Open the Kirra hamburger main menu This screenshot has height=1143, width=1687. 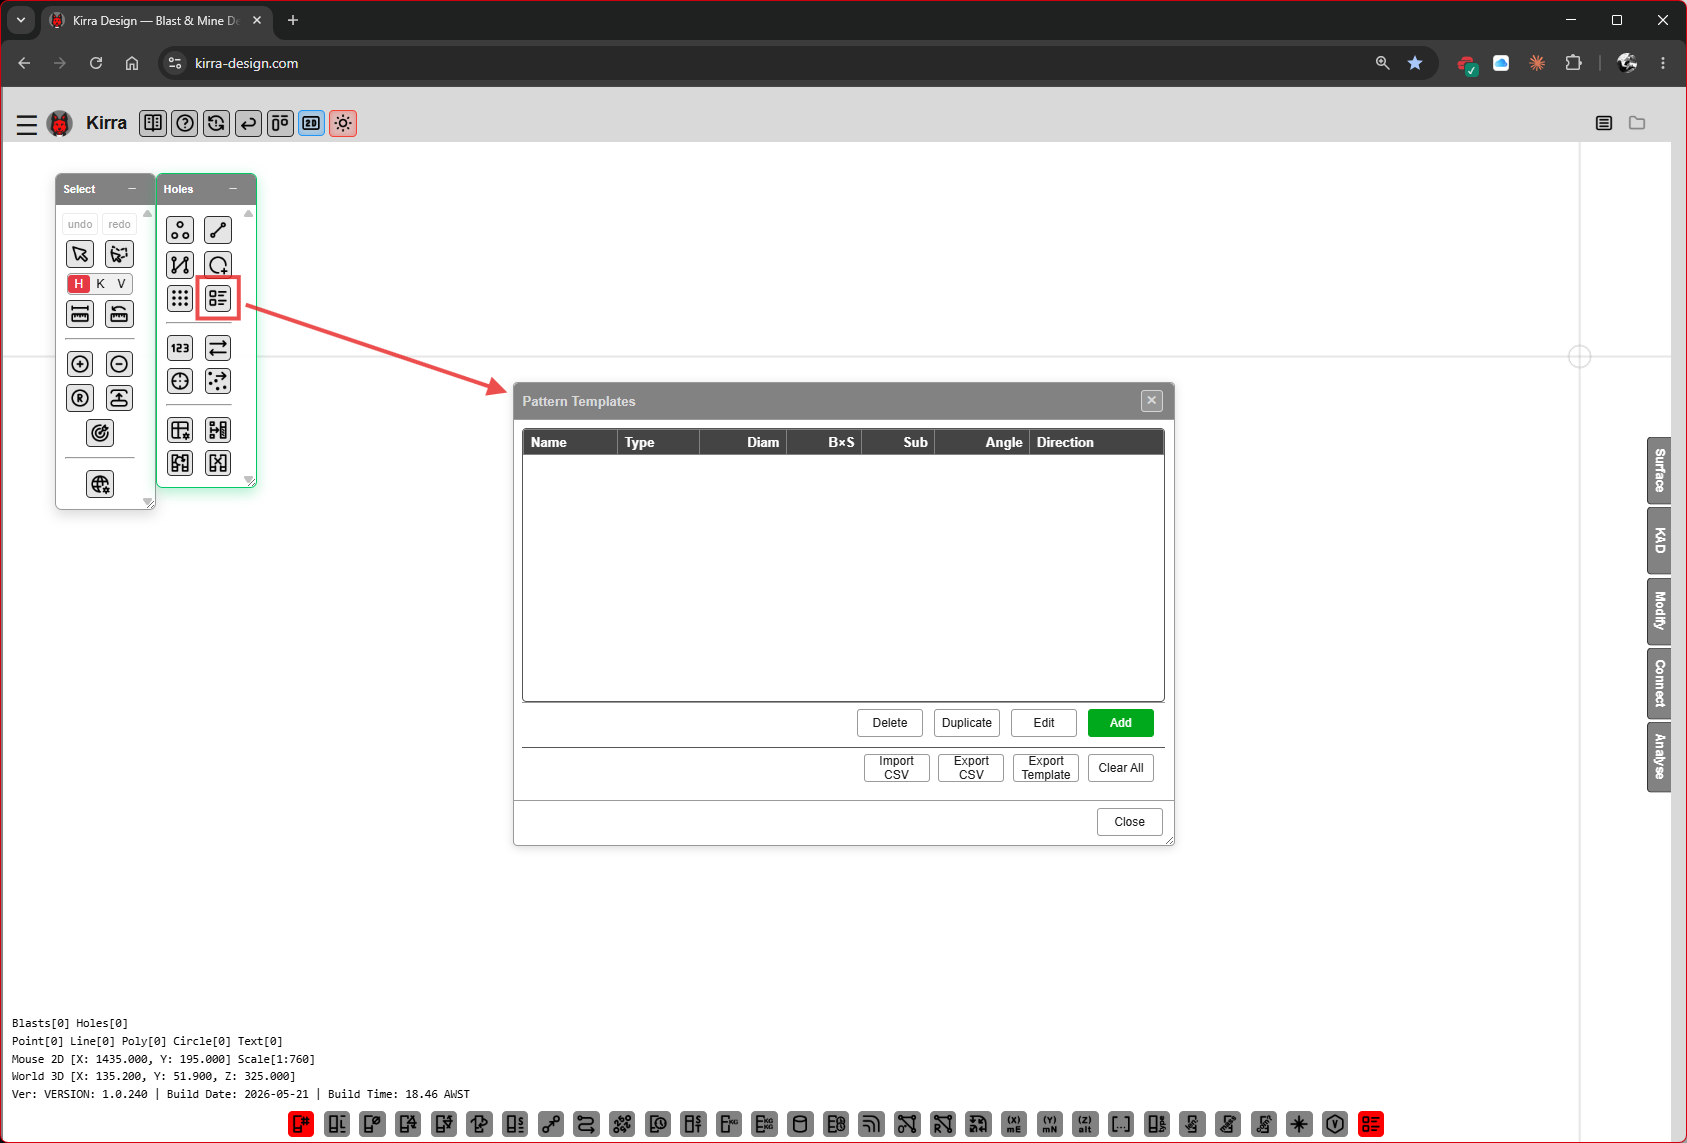click(27, 124)
